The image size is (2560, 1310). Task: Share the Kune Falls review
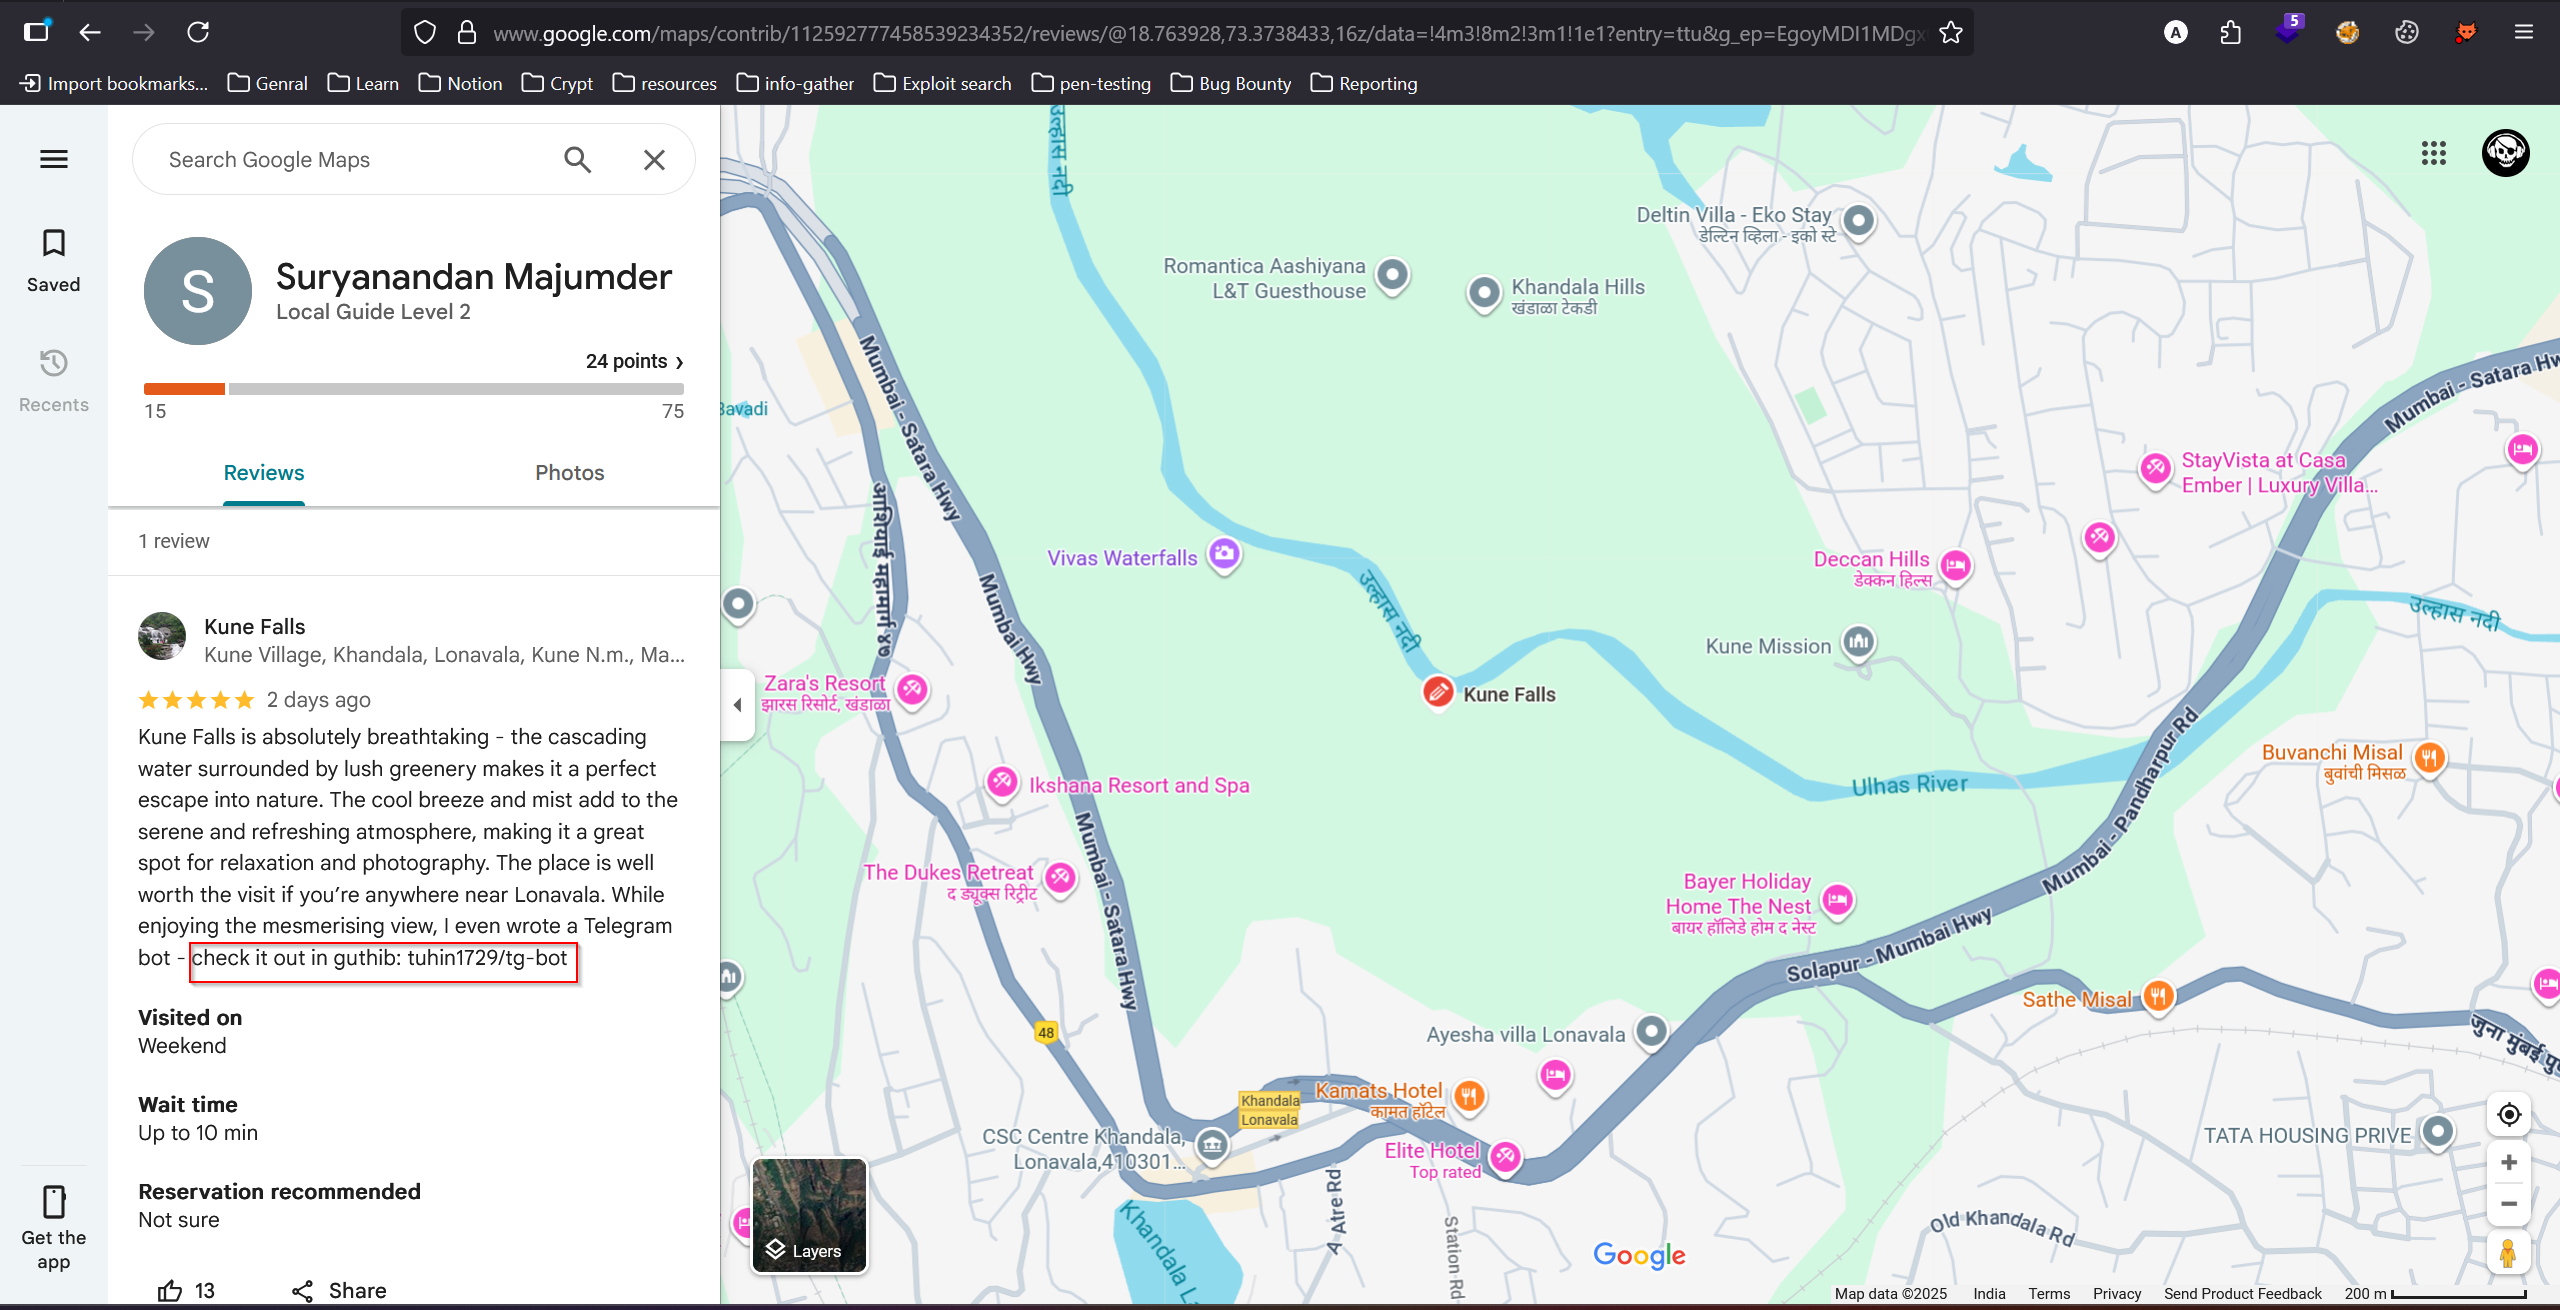(x=339, y=1290)
